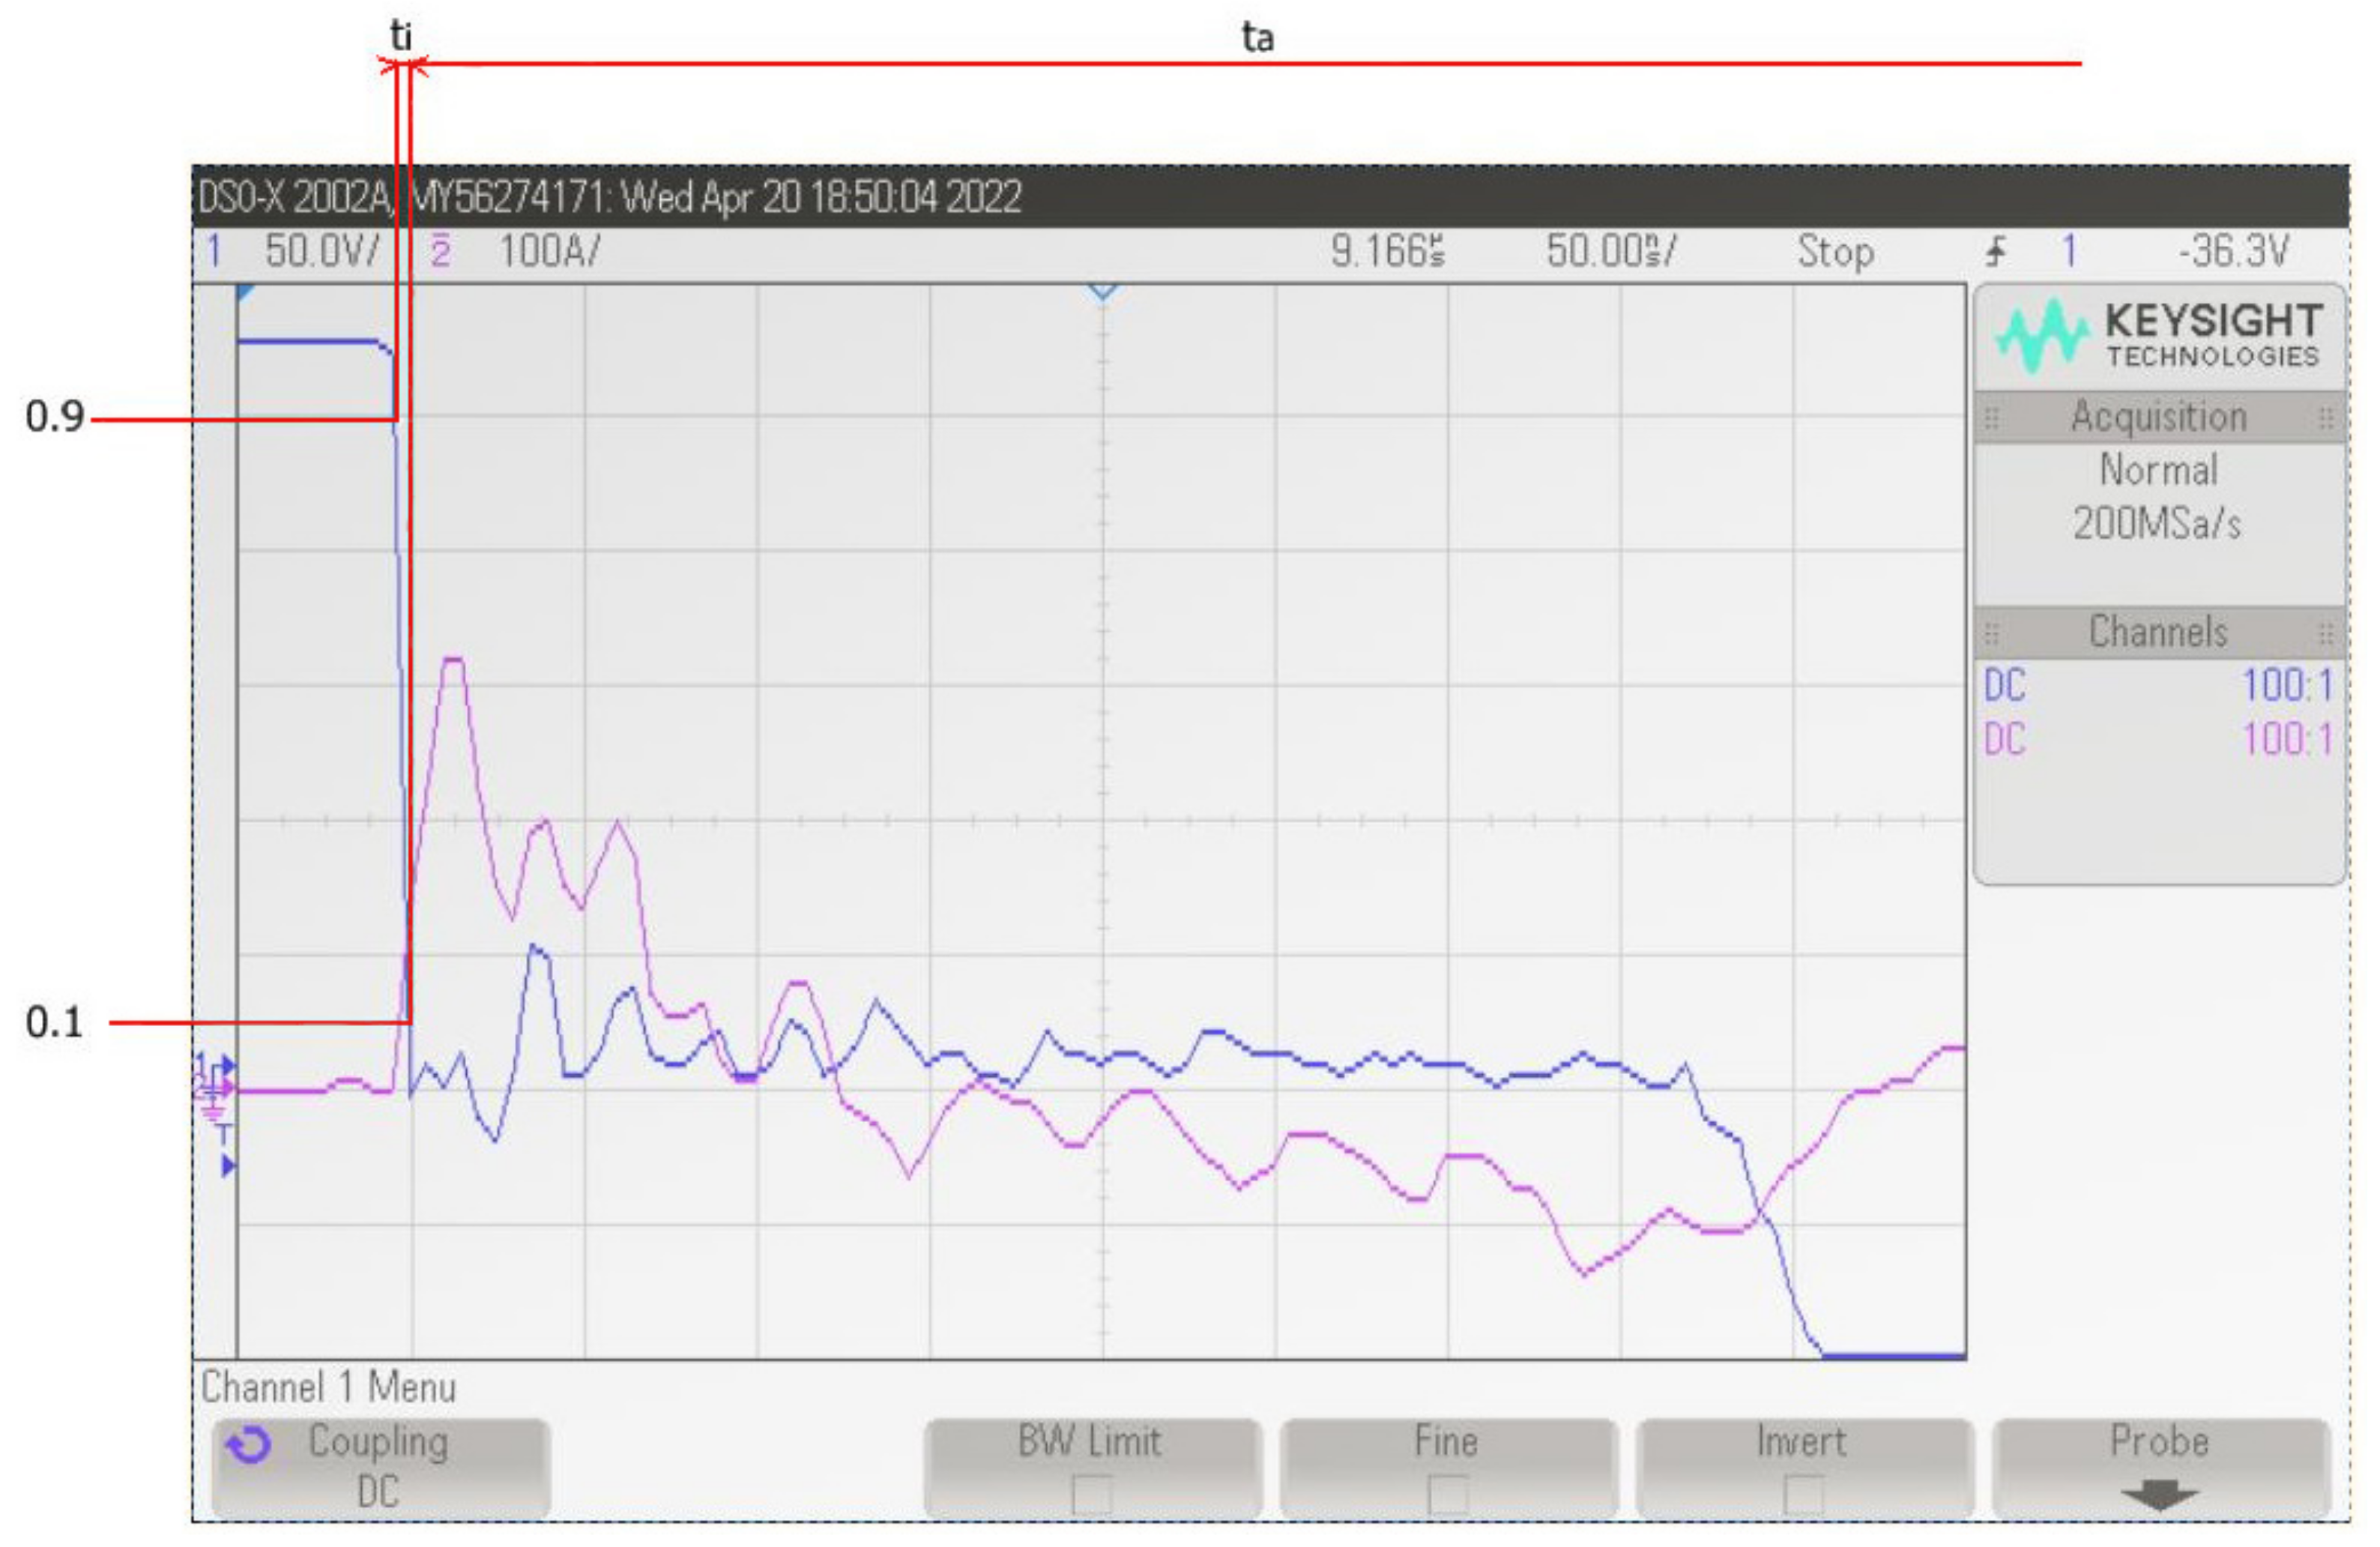Image resolution: width=2380 pixels, height=1547 pixels.
Task: Click the trigger level T arrow marker
Action: pyautogui.click(x=227, y=1166)
